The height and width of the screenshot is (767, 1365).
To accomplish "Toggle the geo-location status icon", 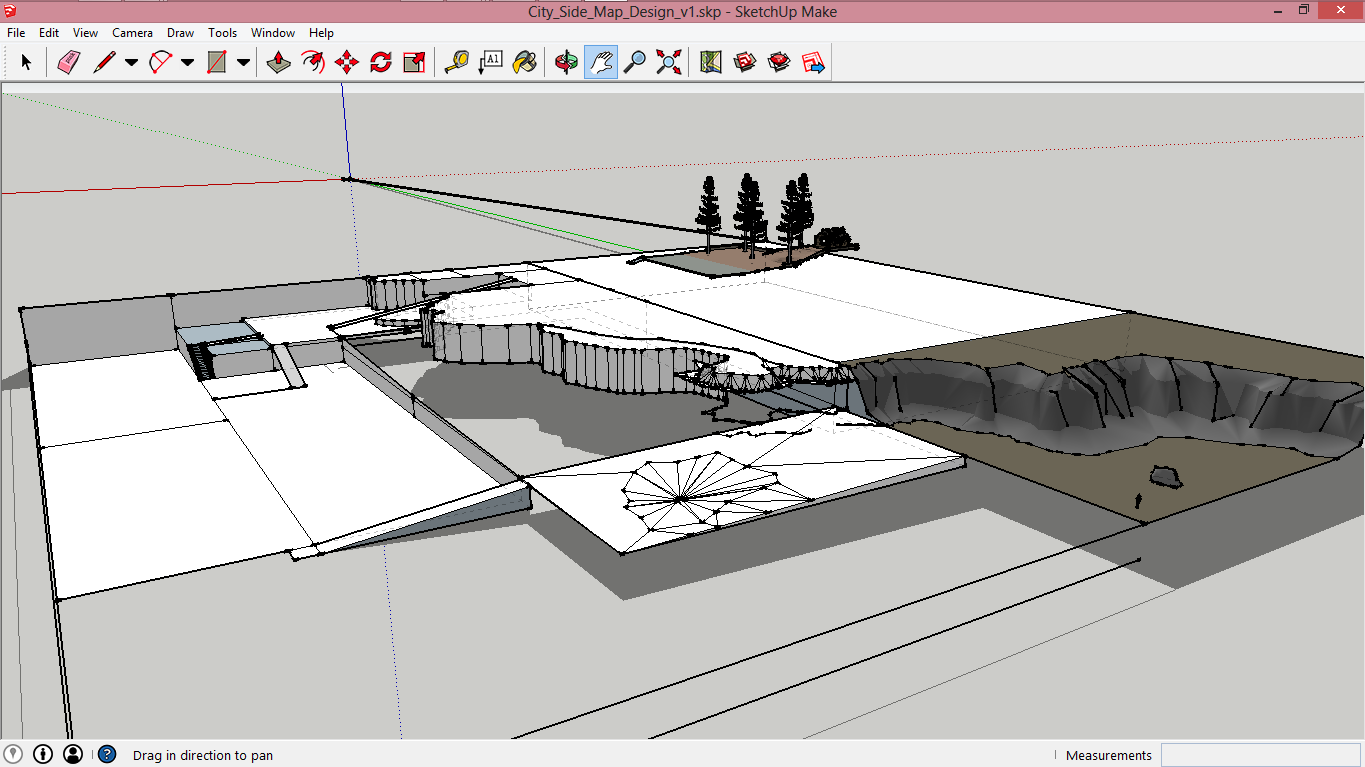I will point(13,754).
